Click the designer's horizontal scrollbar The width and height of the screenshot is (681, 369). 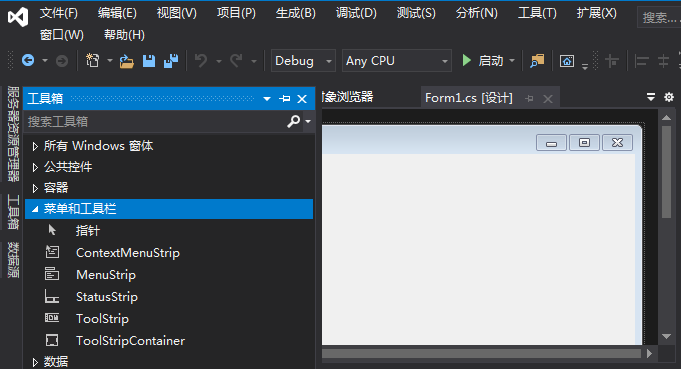(482, 353)
